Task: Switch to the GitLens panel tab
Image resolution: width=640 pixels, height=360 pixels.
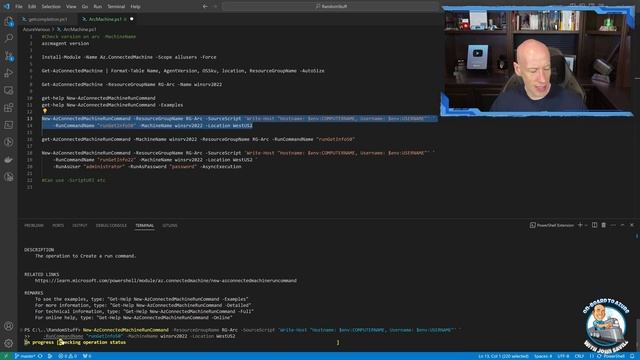Action: (170, 225)
